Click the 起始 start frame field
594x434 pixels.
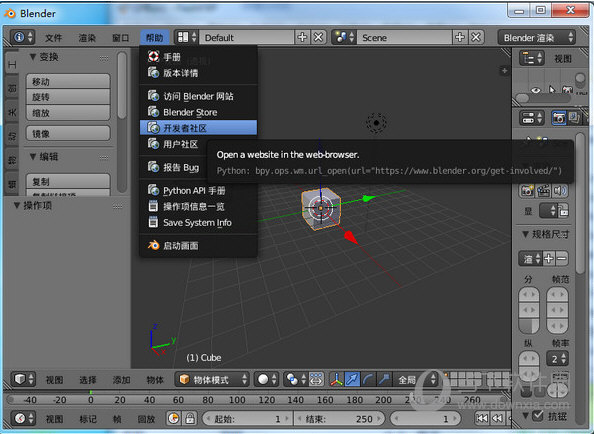click(x=247, y=418)
